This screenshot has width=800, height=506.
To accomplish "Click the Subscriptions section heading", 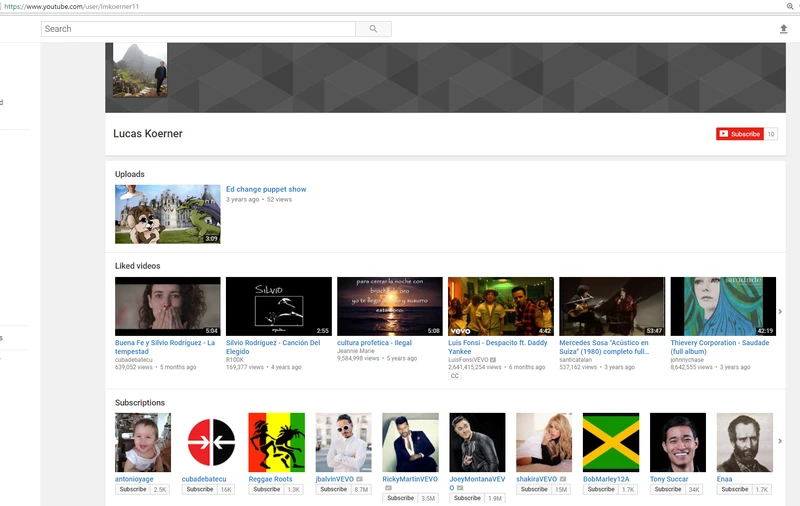I will click(x=140, y=402).
